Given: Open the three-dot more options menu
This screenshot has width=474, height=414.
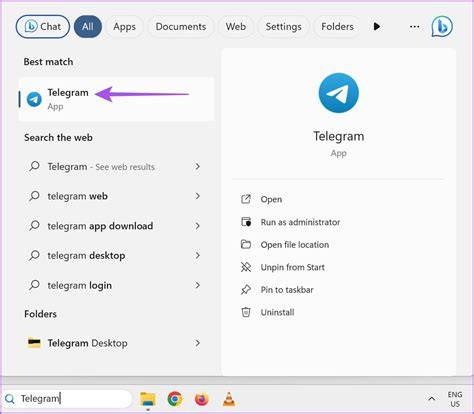Looking at the screenshot, I should [414, 26].
